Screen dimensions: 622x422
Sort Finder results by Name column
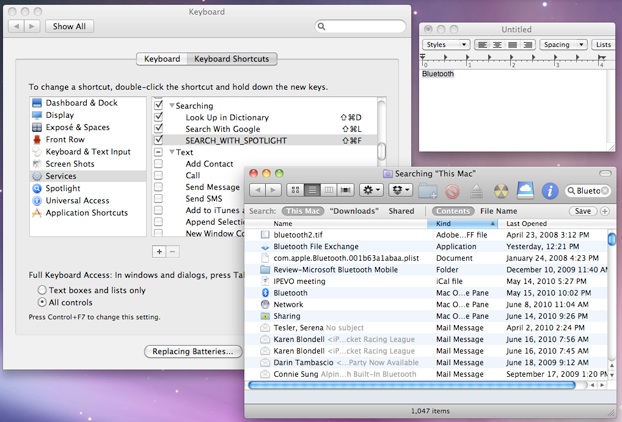pos(336,224)
